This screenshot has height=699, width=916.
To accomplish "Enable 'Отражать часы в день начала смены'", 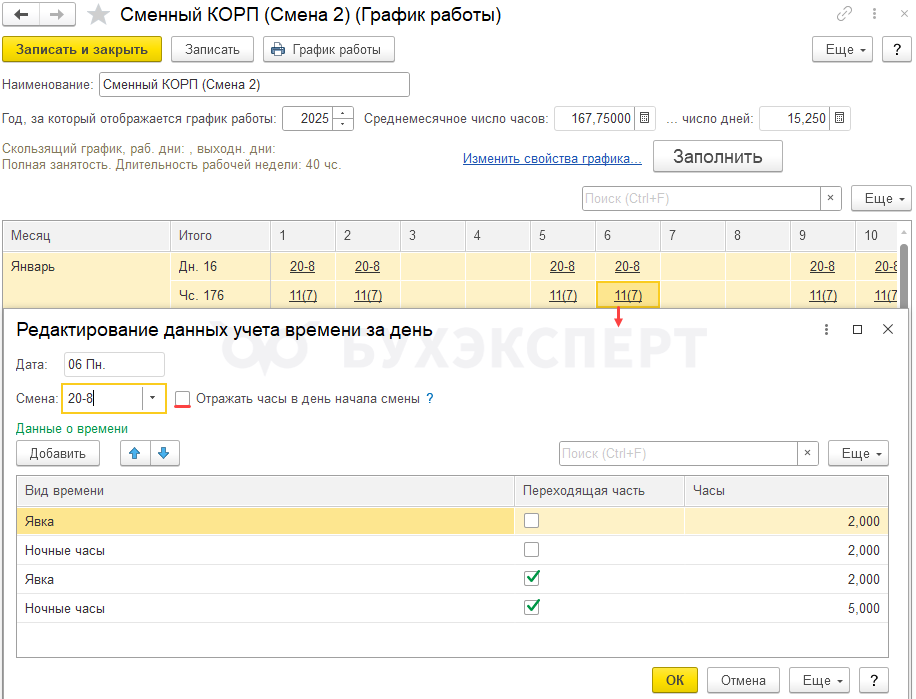I will [182, 398].
